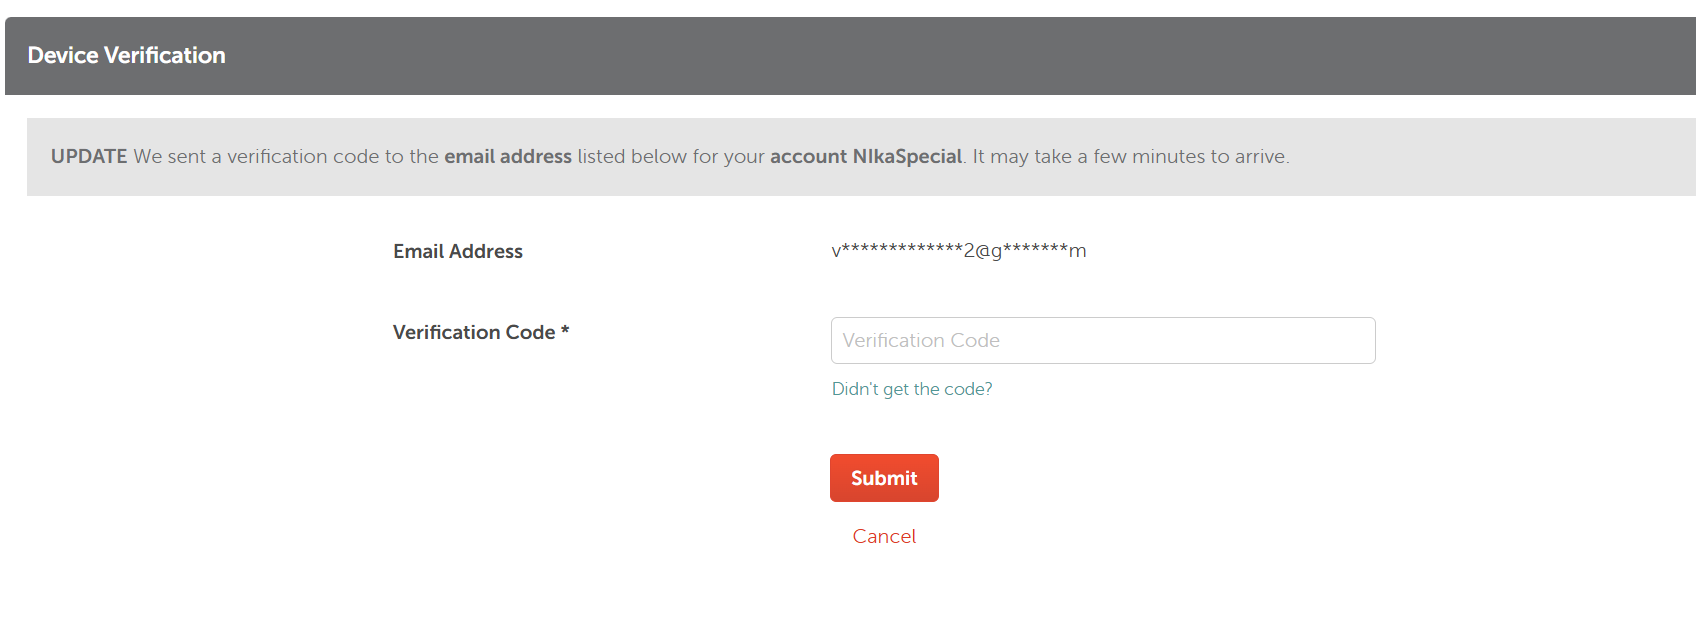This screenshot has width=1696, height=628.
Task: Click the required asterisk beside Verification Code
Action: (x=565, y=330)
